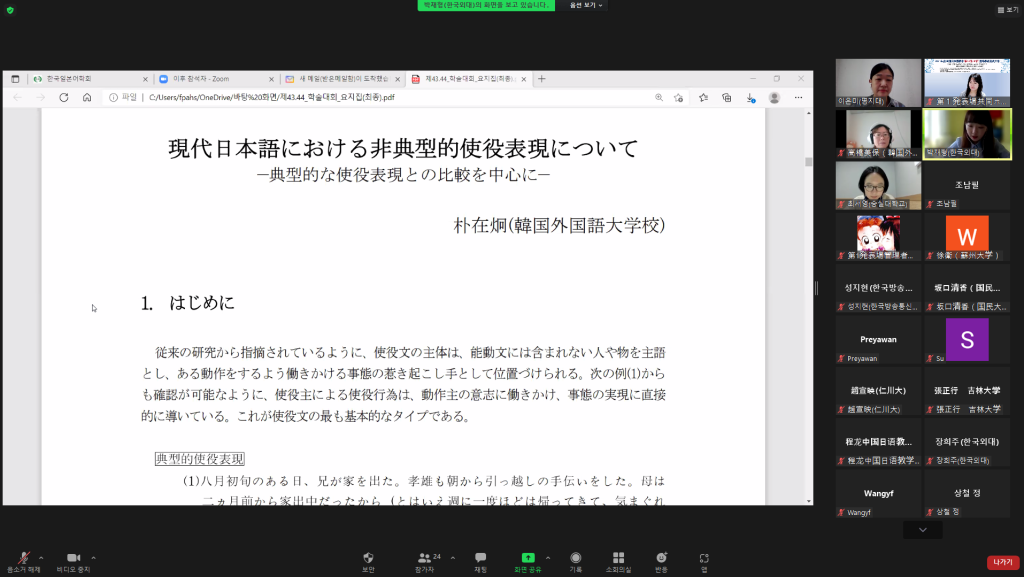Image resolution: width=1024 pixels, height=577 pixels.
Task: Click the boxed 典型的使役表現 label in PDF
Action: pos(200,459)
